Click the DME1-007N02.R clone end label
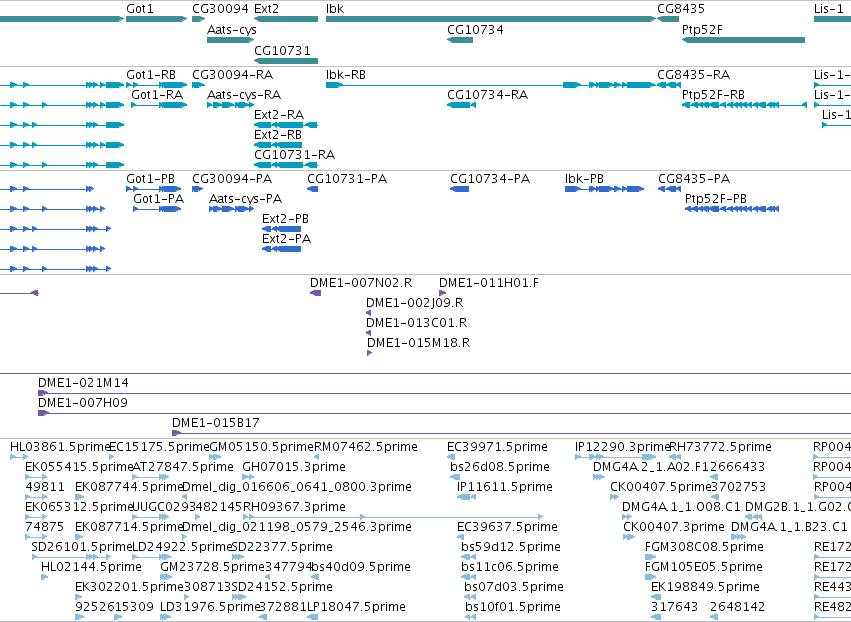The image size is (851, 622). pyautogui.click(x=361, y=283)
